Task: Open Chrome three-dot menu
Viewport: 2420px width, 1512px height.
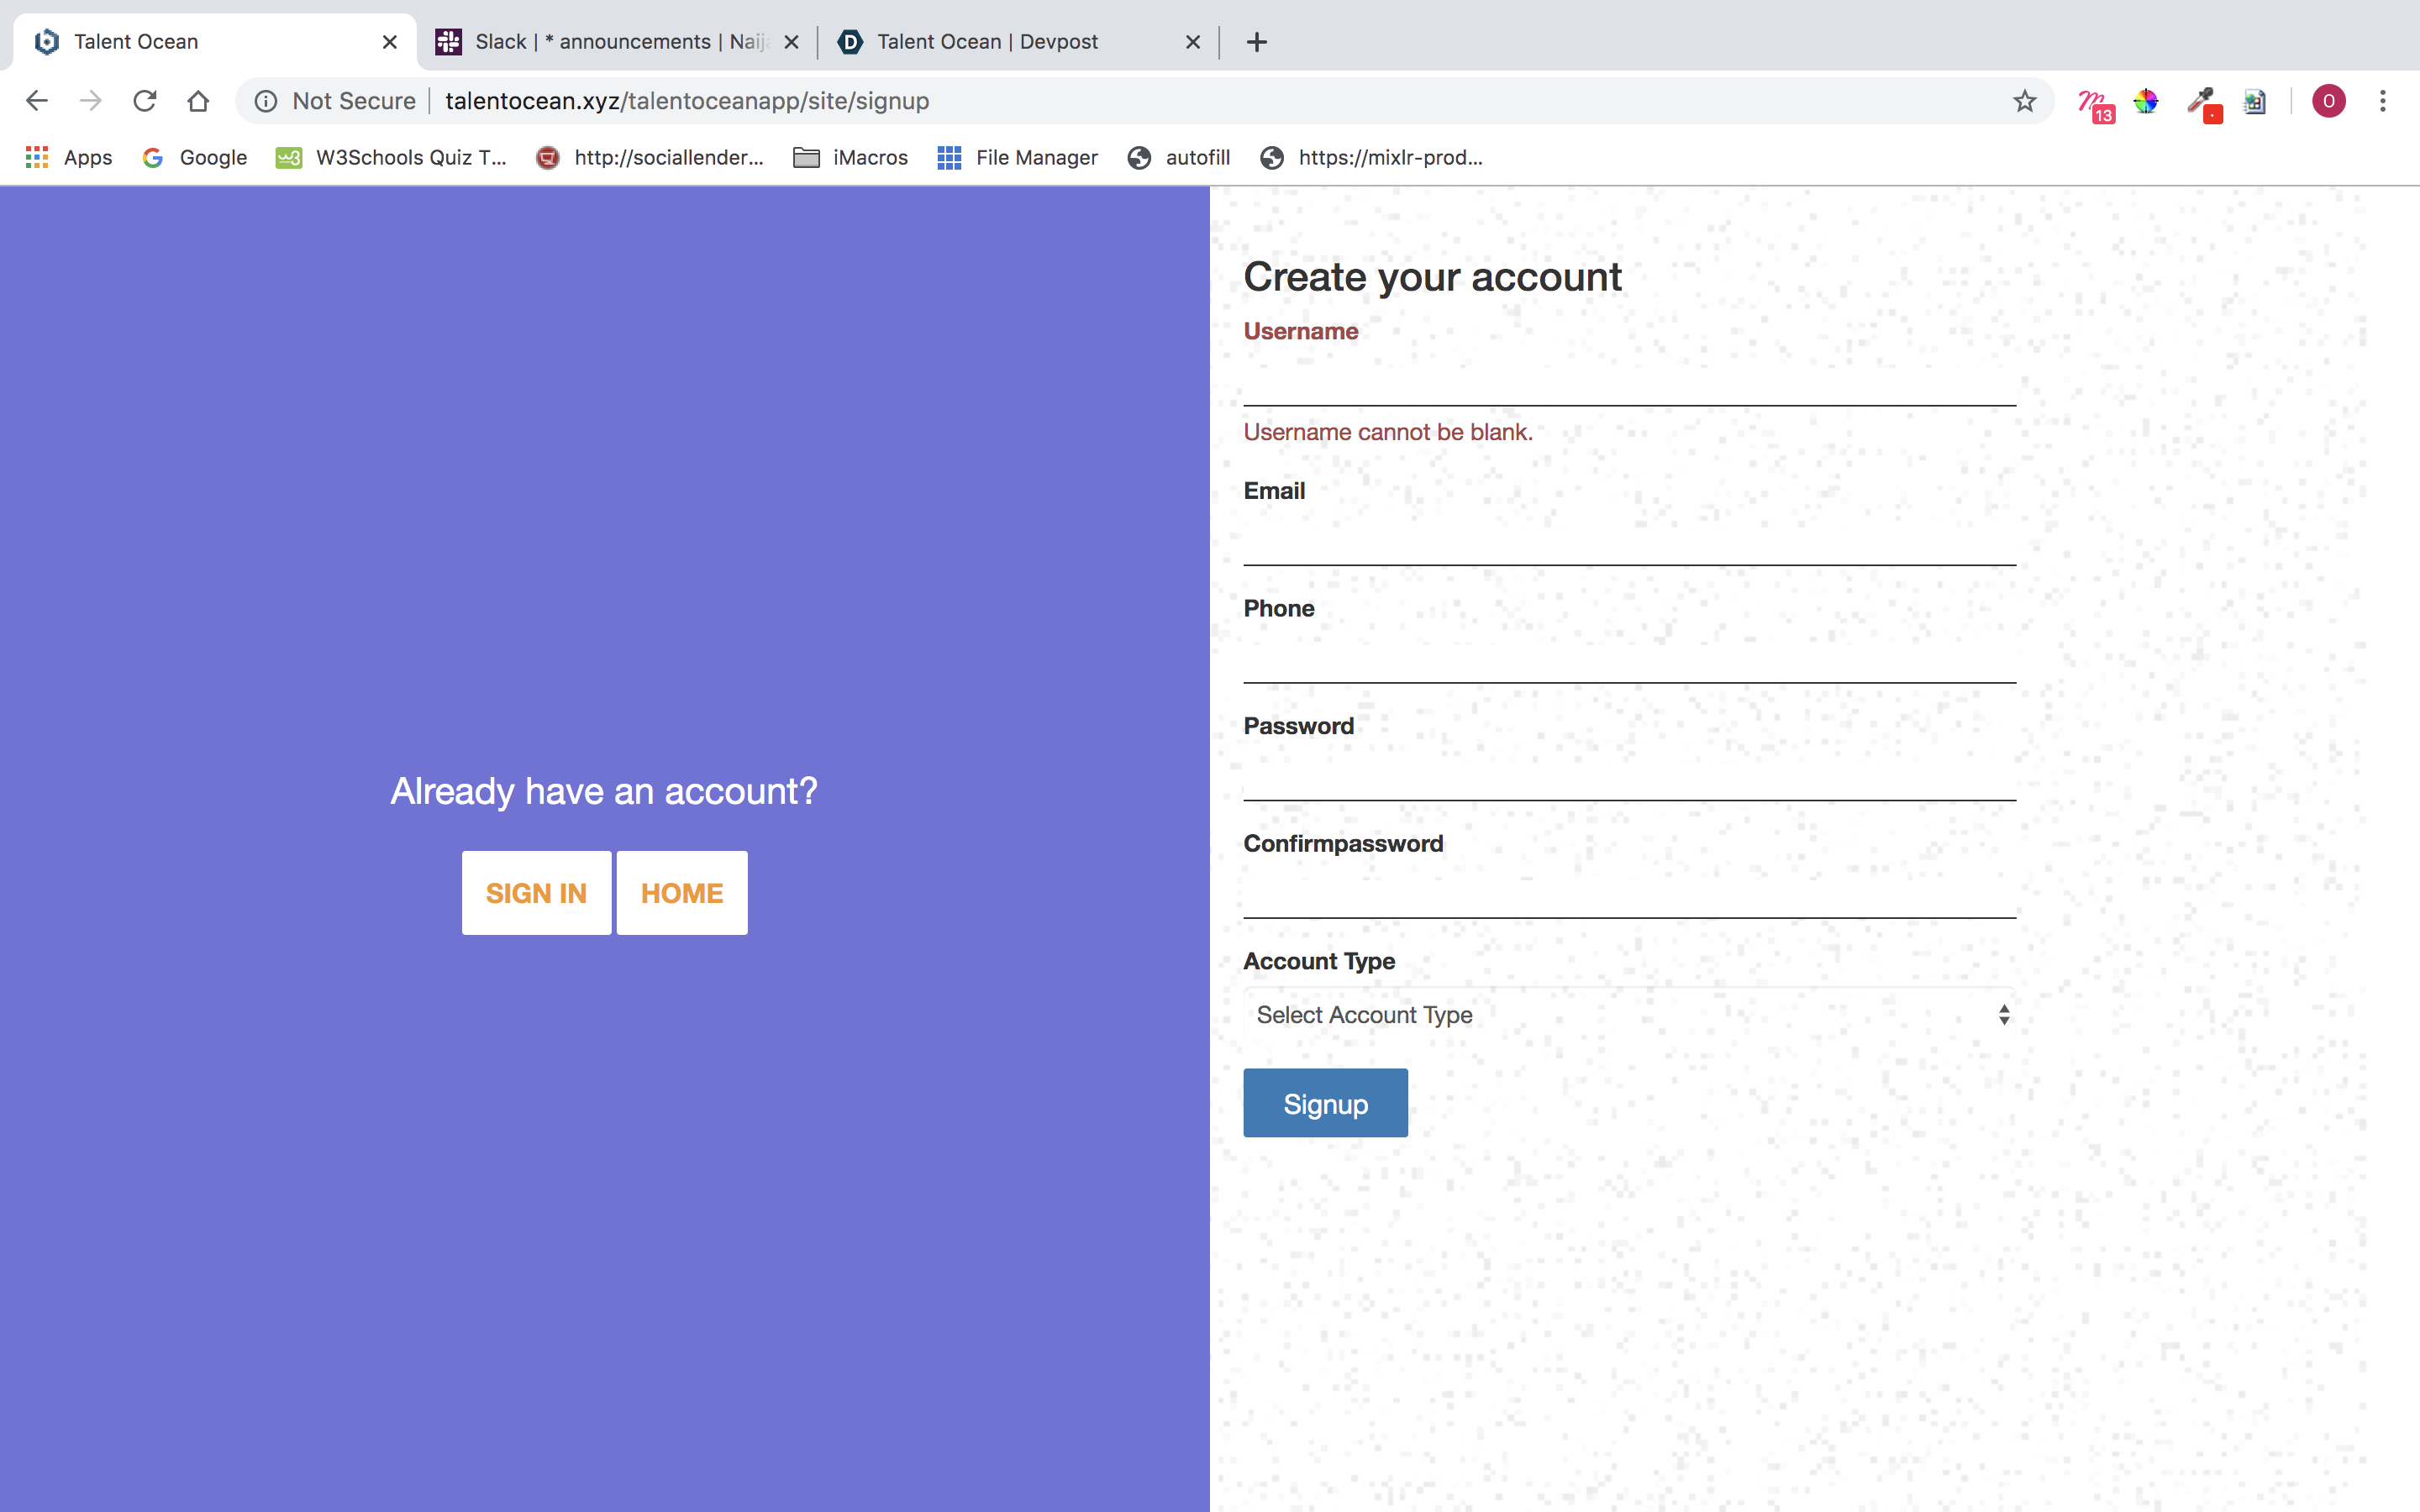Action: [x=2383, y=101]
